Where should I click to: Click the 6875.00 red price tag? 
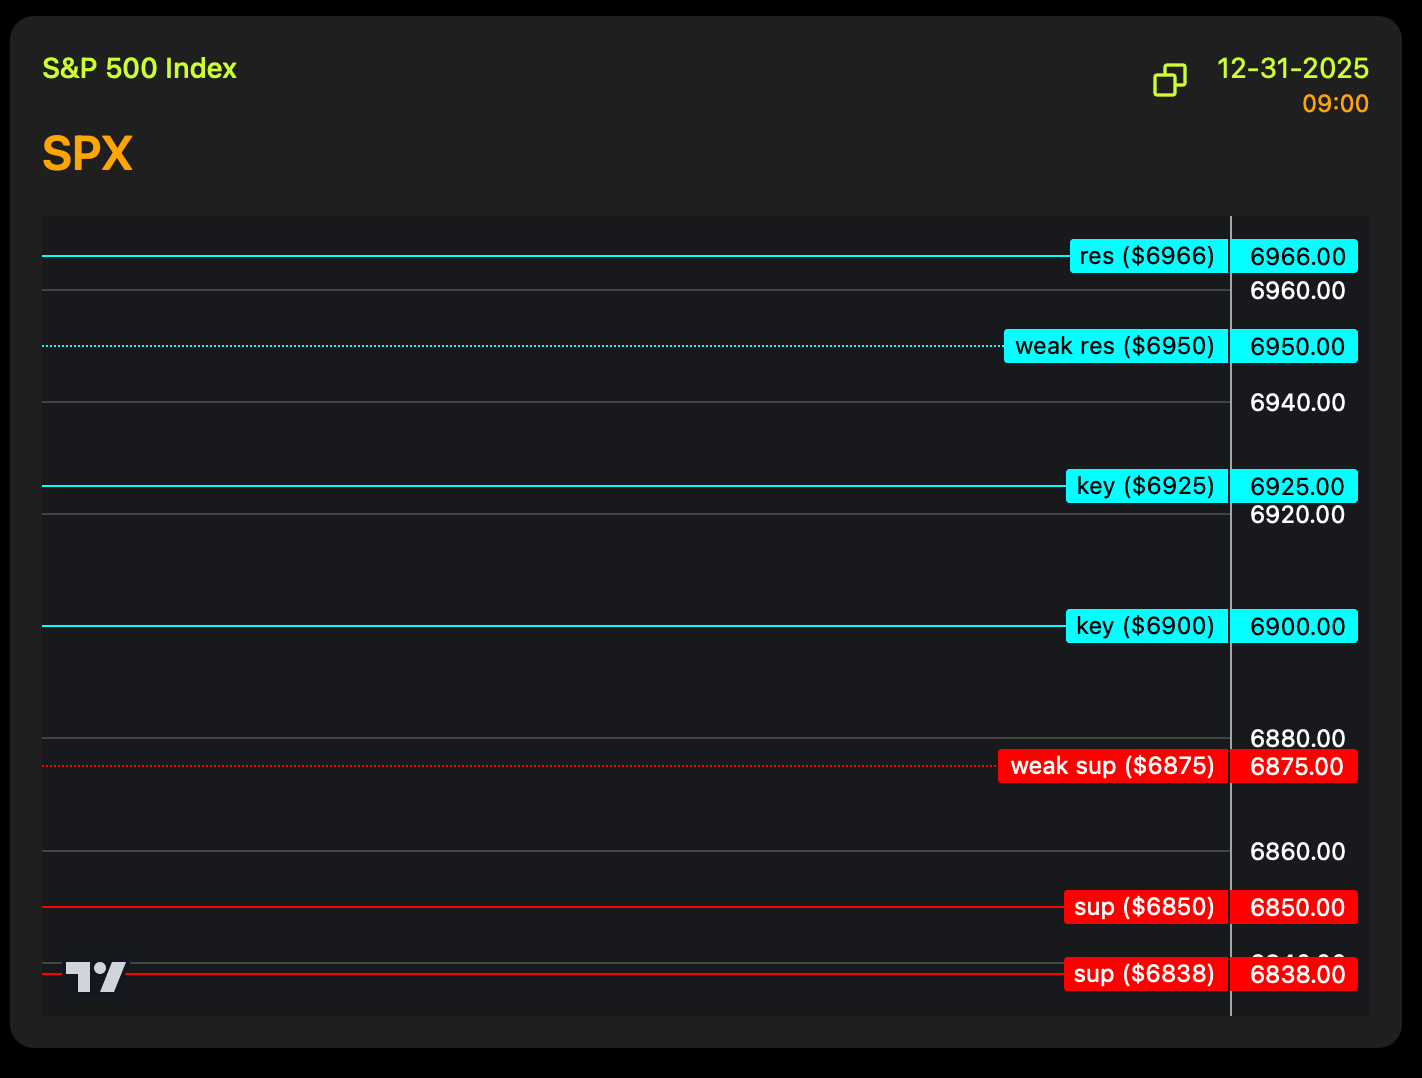(1296, 767)
